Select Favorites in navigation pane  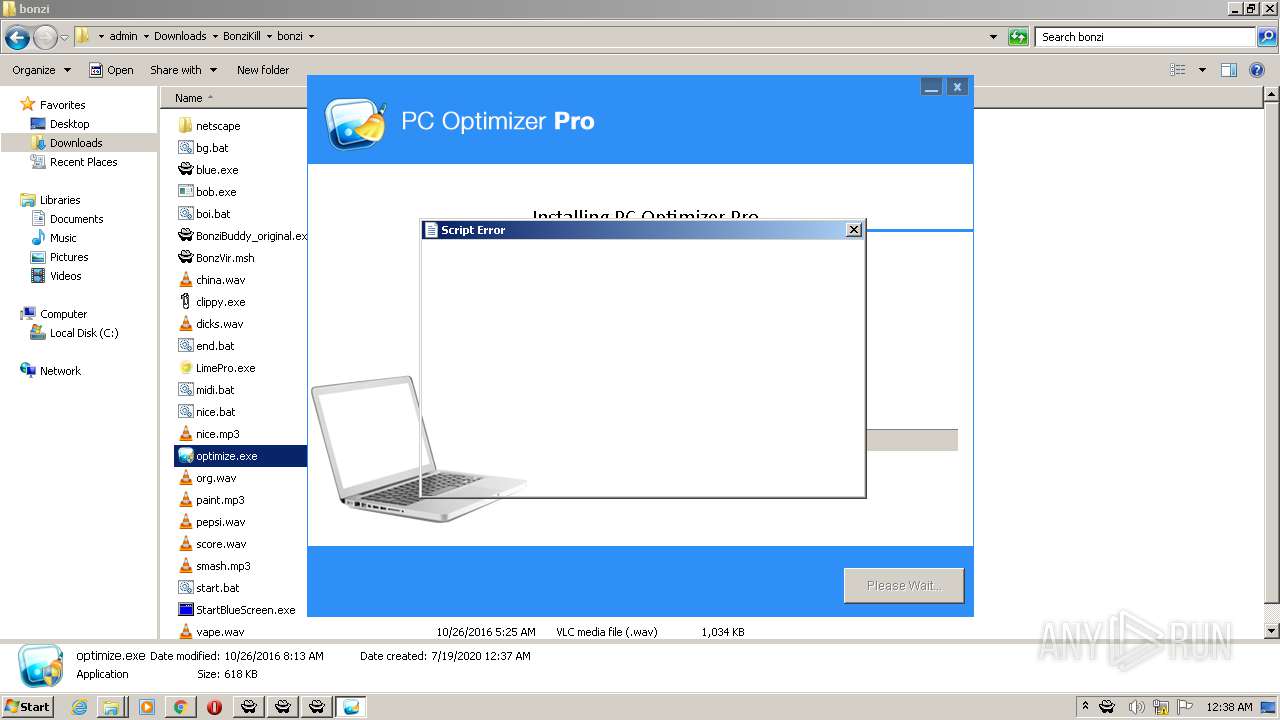pyautogui.click(x=62, y=105)
